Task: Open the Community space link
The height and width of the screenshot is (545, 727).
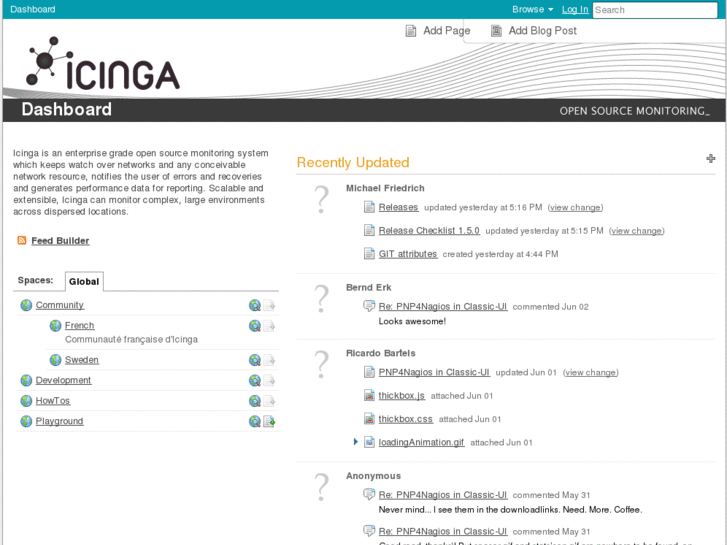Action: (x=60, y=305)
